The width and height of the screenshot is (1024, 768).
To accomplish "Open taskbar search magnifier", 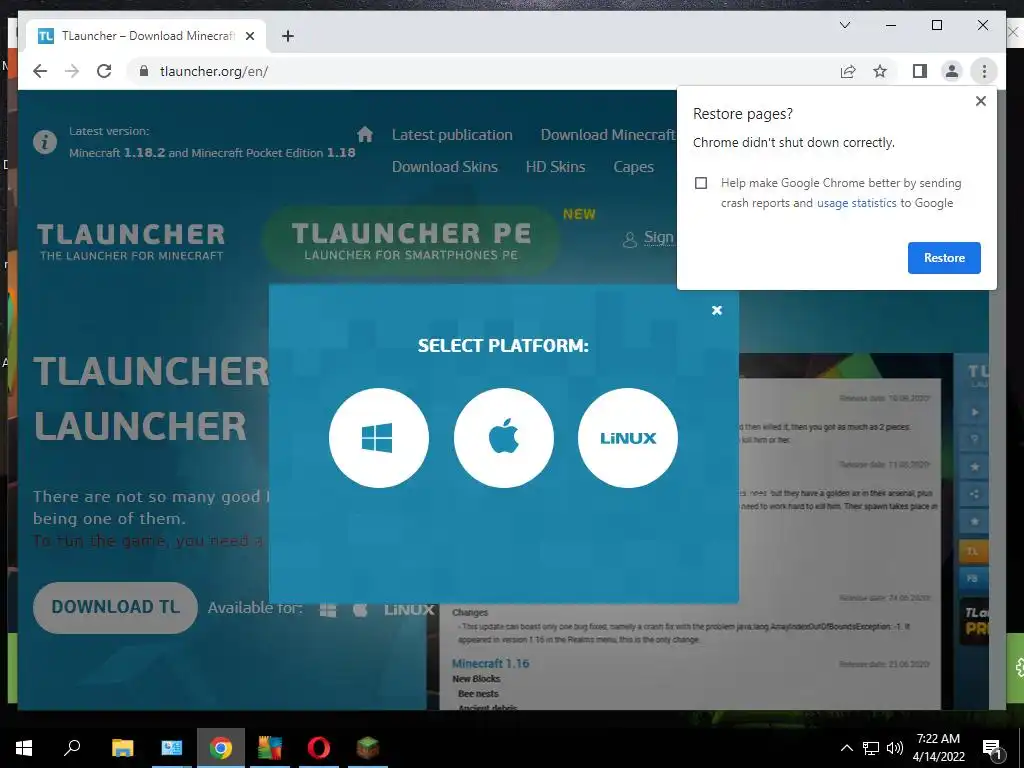I will [x=72, y=748].
